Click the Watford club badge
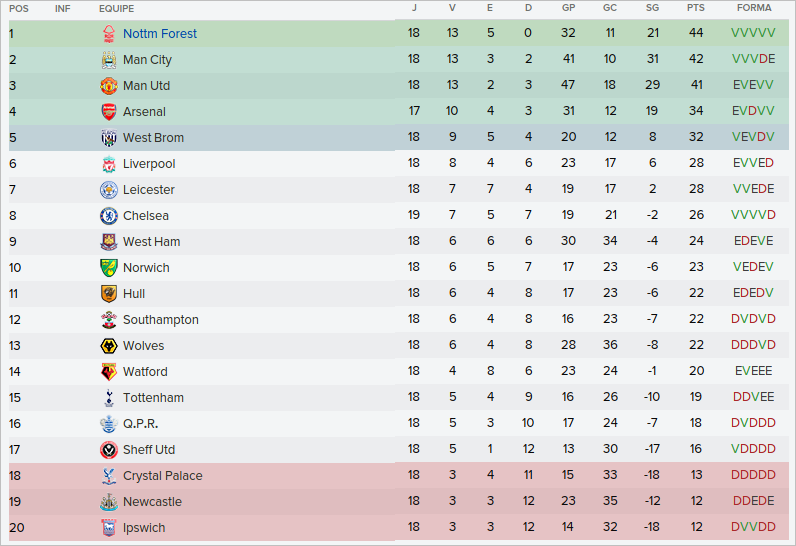 click(x=109, y=372)
